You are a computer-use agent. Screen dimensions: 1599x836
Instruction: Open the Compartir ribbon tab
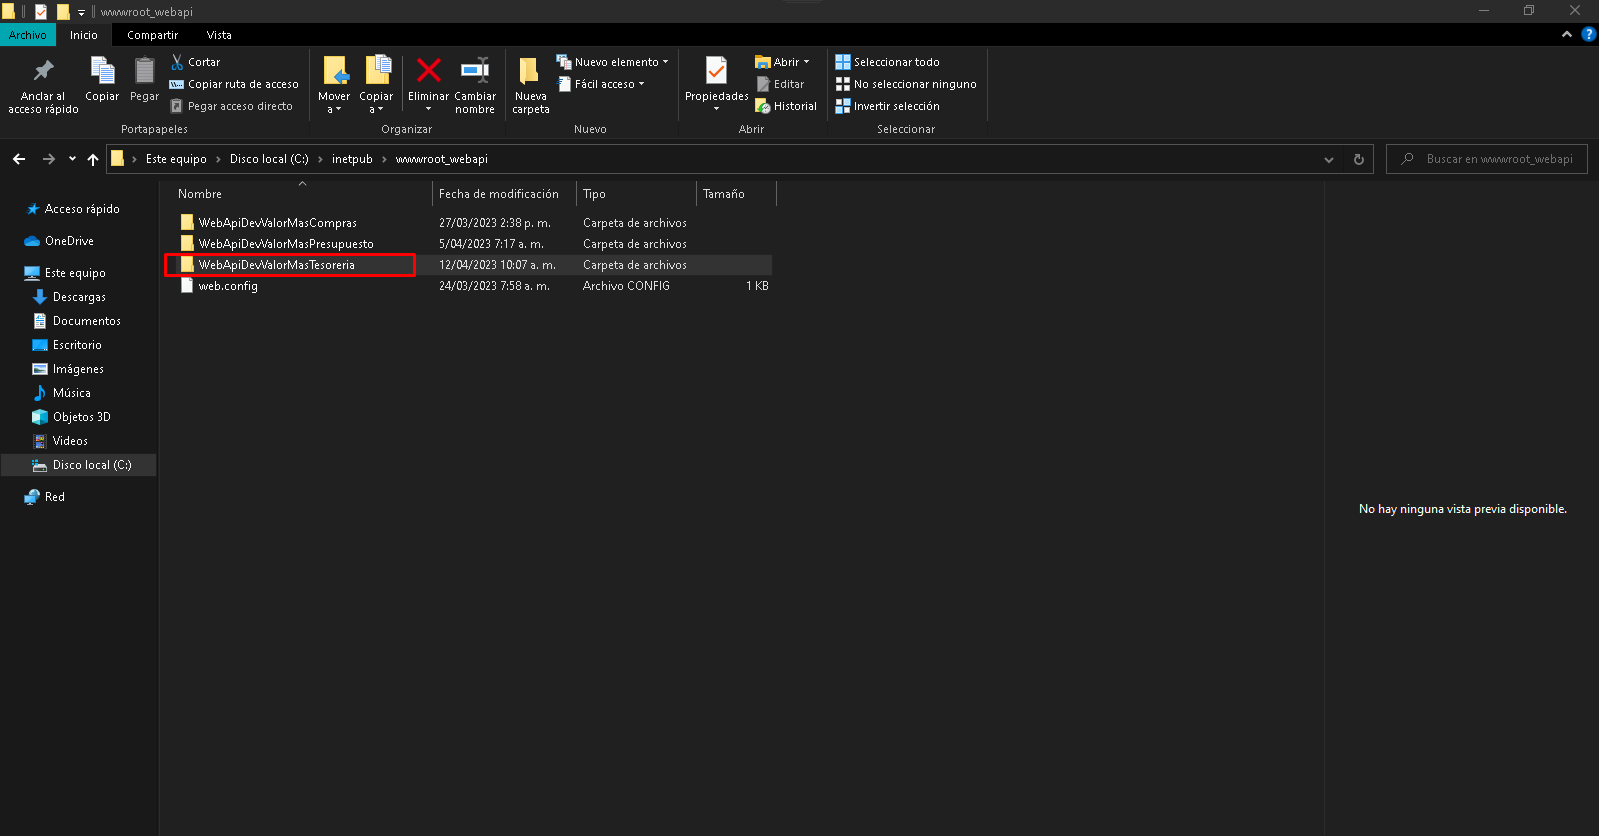152,35
